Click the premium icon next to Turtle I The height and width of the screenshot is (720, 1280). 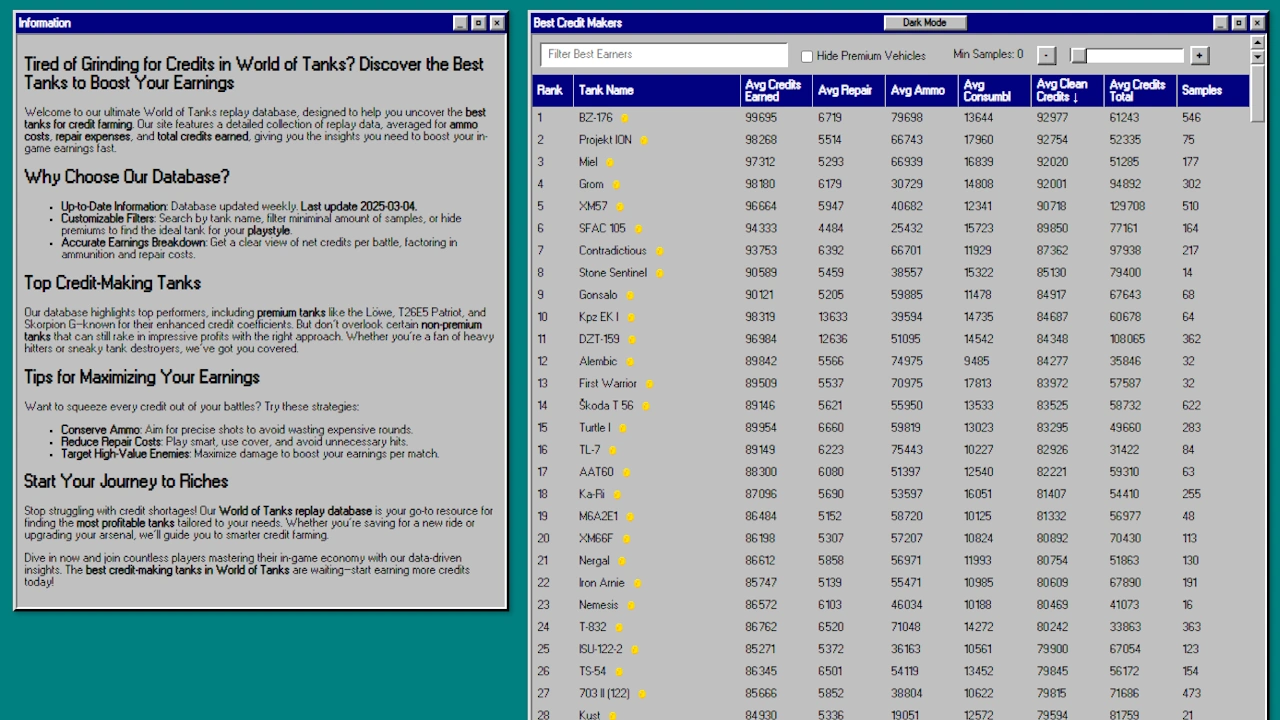(622, 428)
